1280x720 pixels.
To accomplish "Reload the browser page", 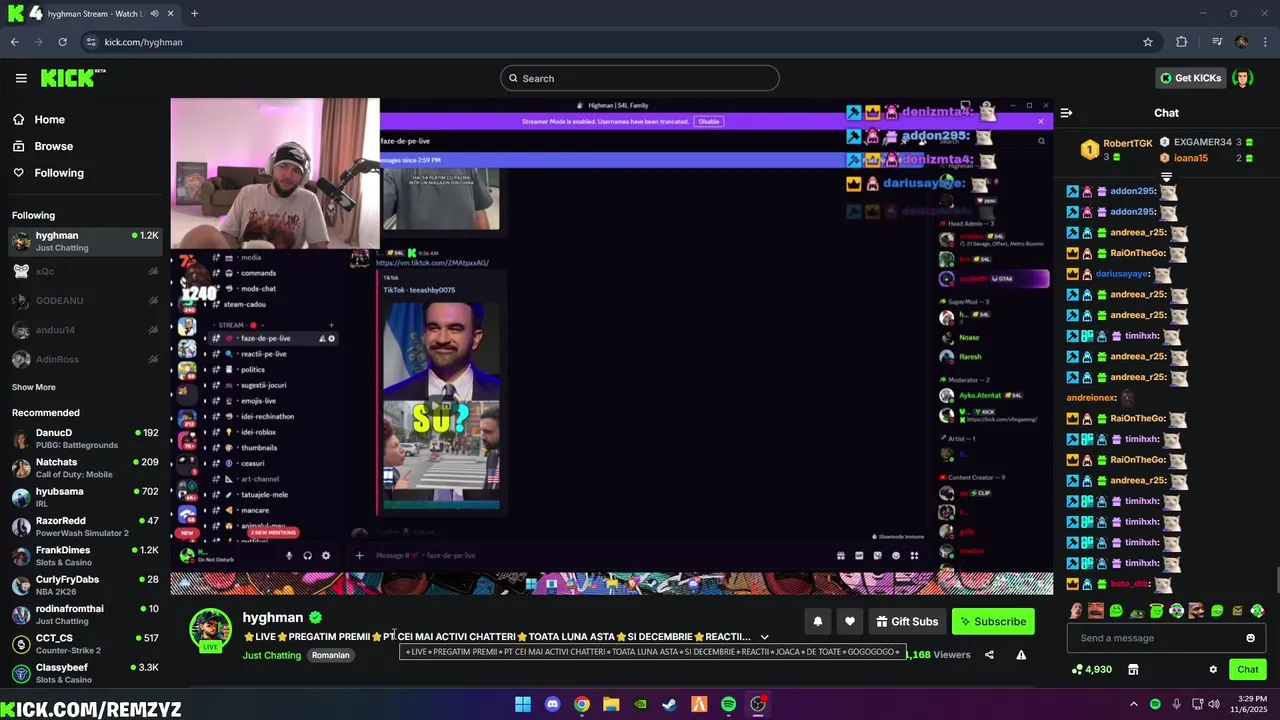I will [x=62, y=42].
